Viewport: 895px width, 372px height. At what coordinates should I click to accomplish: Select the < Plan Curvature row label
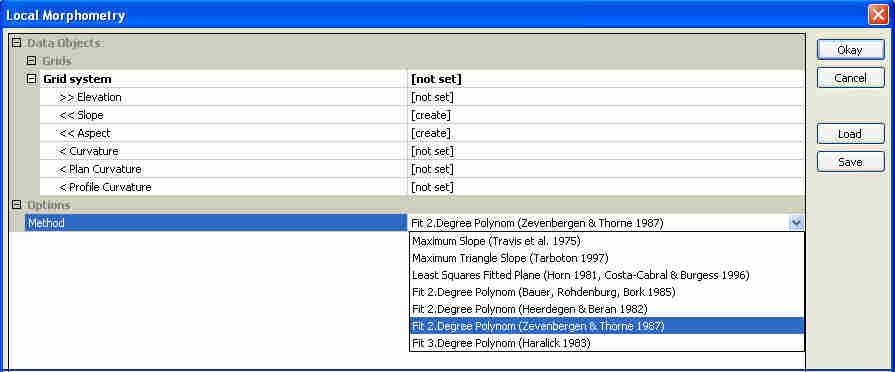click(100, 169)
